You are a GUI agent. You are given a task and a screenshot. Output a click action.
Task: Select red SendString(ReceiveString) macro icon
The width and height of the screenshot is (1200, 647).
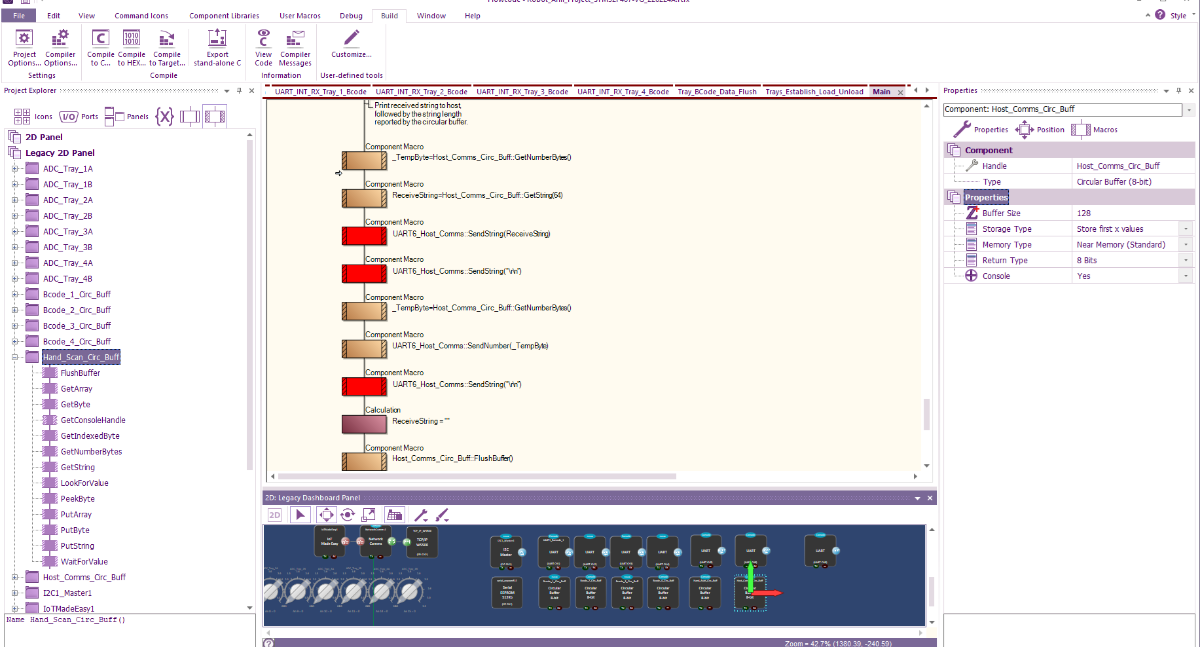[x=364, y=237]
